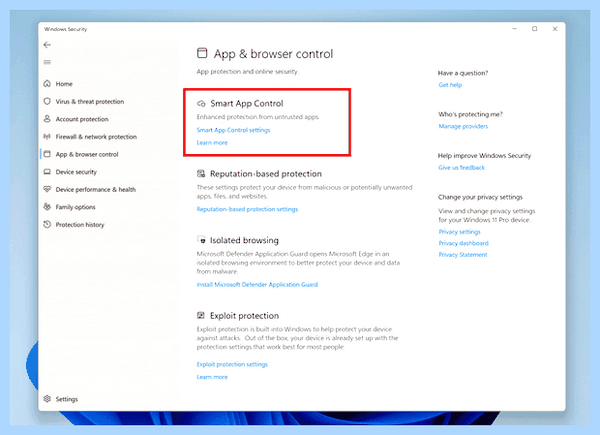Open Smart App Control settings link
600x435 pixels.
[x=233, y=130]
